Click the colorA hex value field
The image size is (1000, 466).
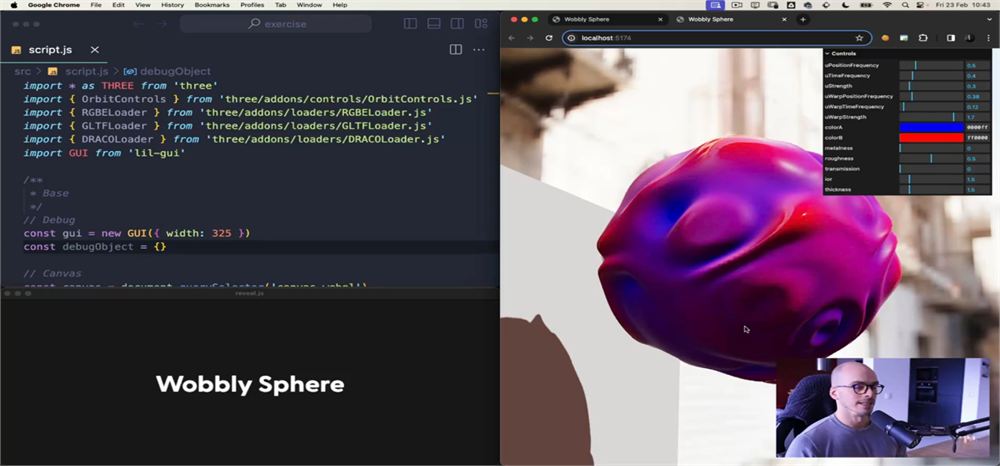[x=978, y=127]
